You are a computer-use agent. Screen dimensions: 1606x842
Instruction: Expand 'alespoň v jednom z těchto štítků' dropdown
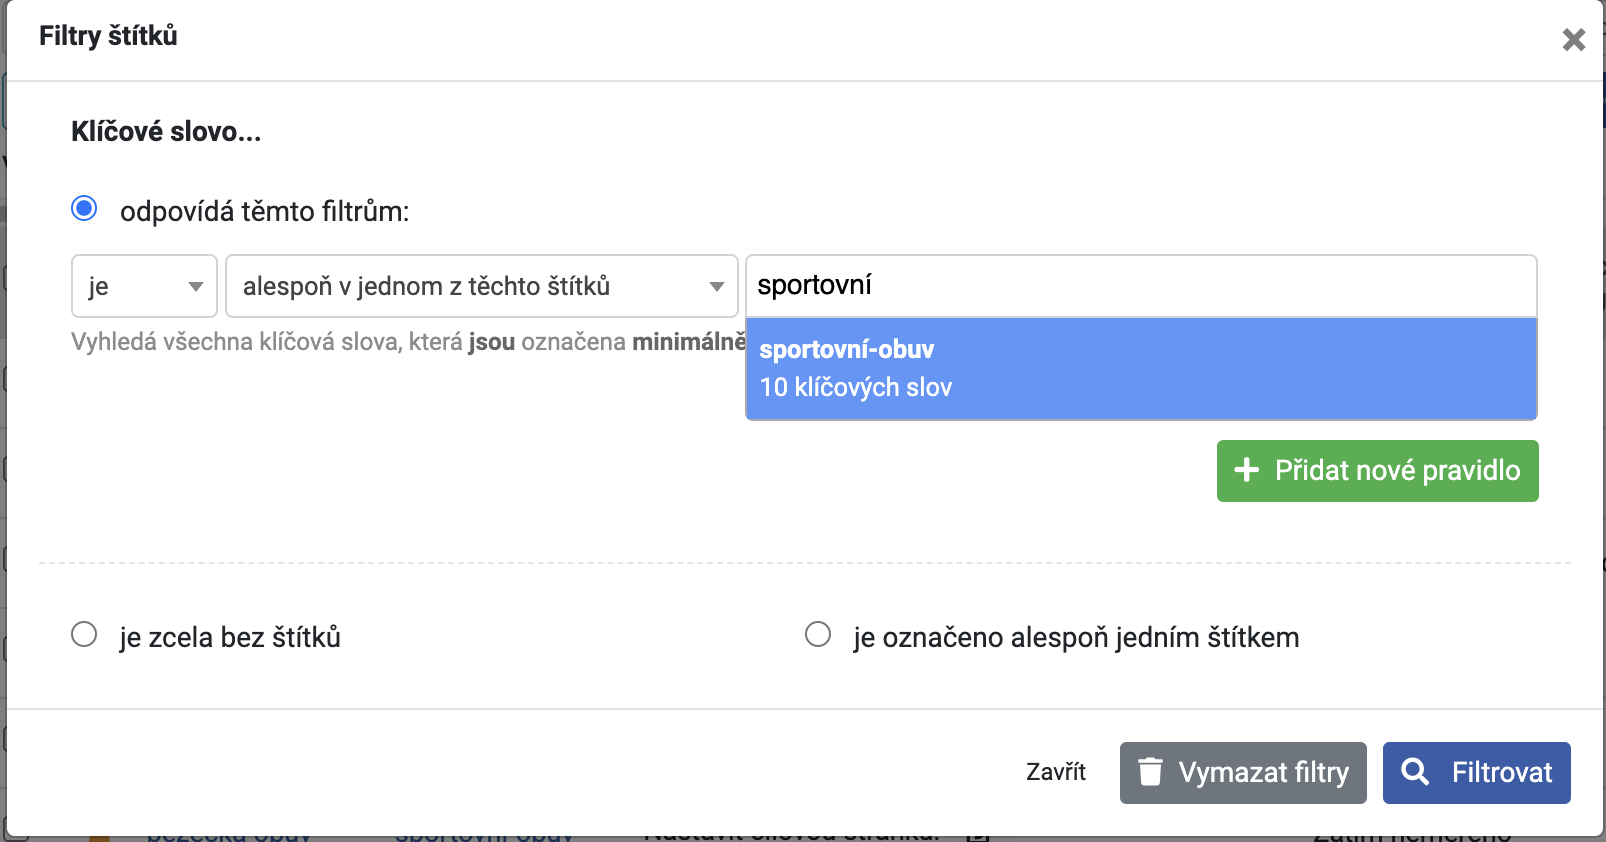point(482,286)
